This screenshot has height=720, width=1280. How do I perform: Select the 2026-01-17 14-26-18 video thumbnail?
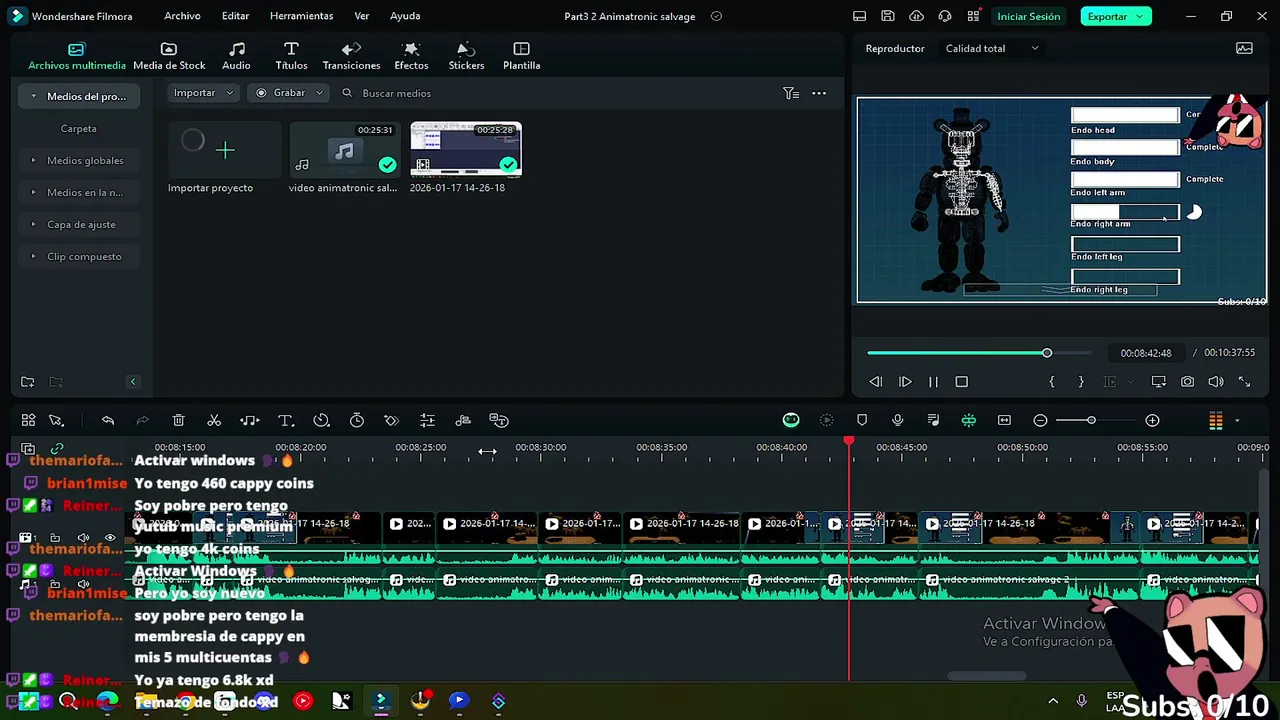click(466, 150)
